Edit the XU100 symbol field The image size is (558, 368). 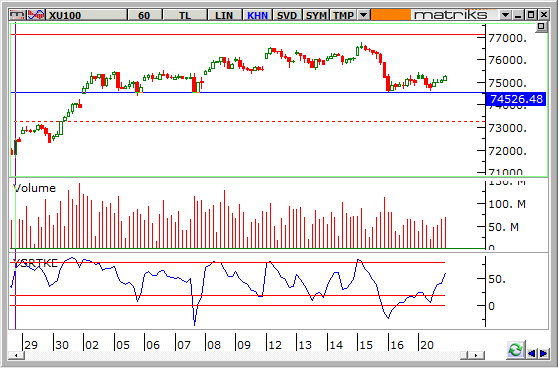87,15
